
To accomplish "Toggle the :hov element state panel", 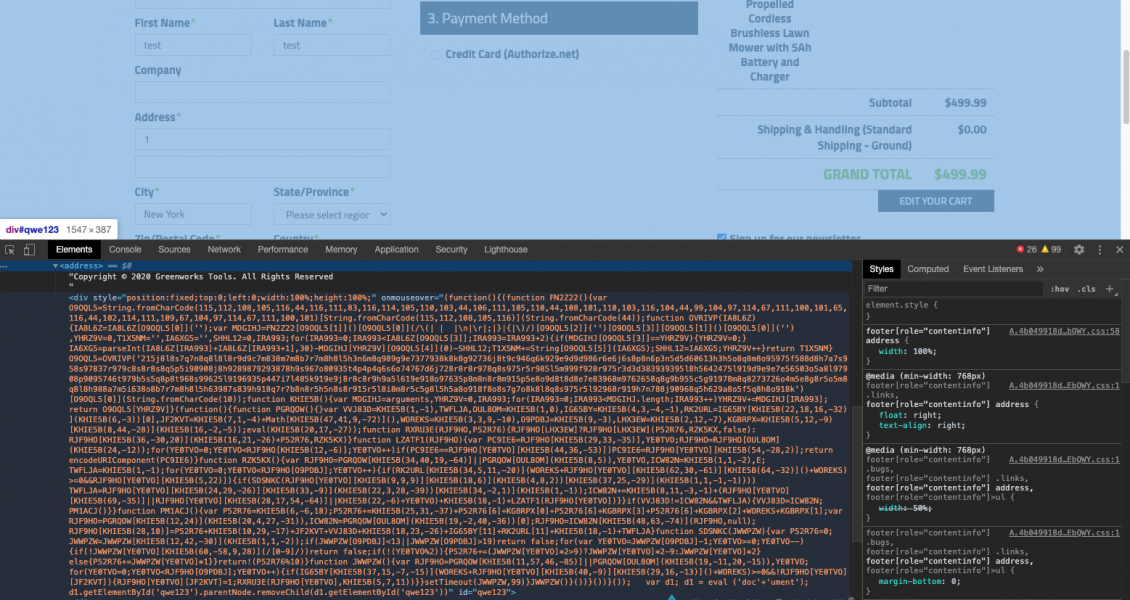I will (1059, 289).
